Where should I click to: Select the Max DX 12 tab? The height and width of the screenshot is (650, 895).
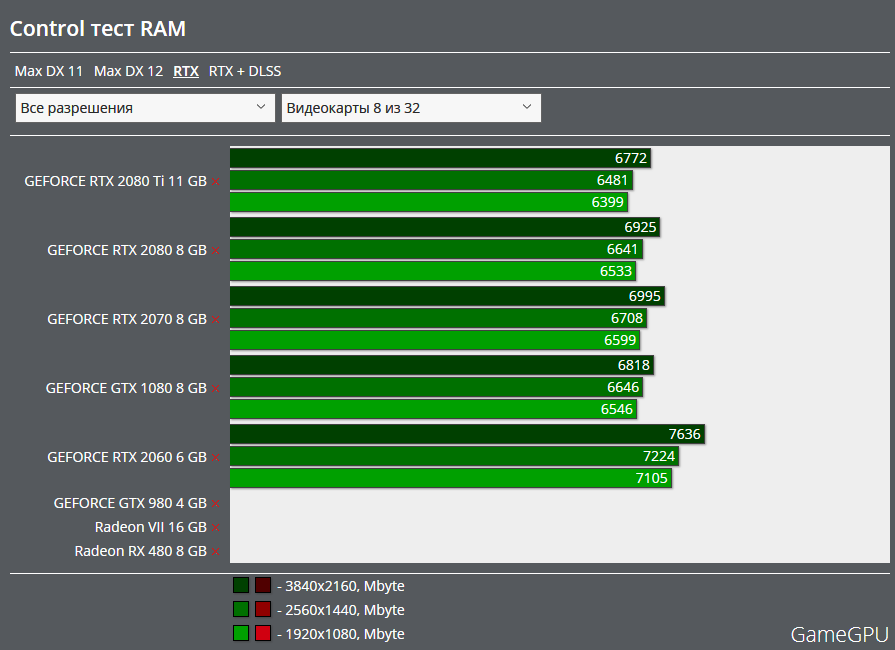[x=128, y=71]
